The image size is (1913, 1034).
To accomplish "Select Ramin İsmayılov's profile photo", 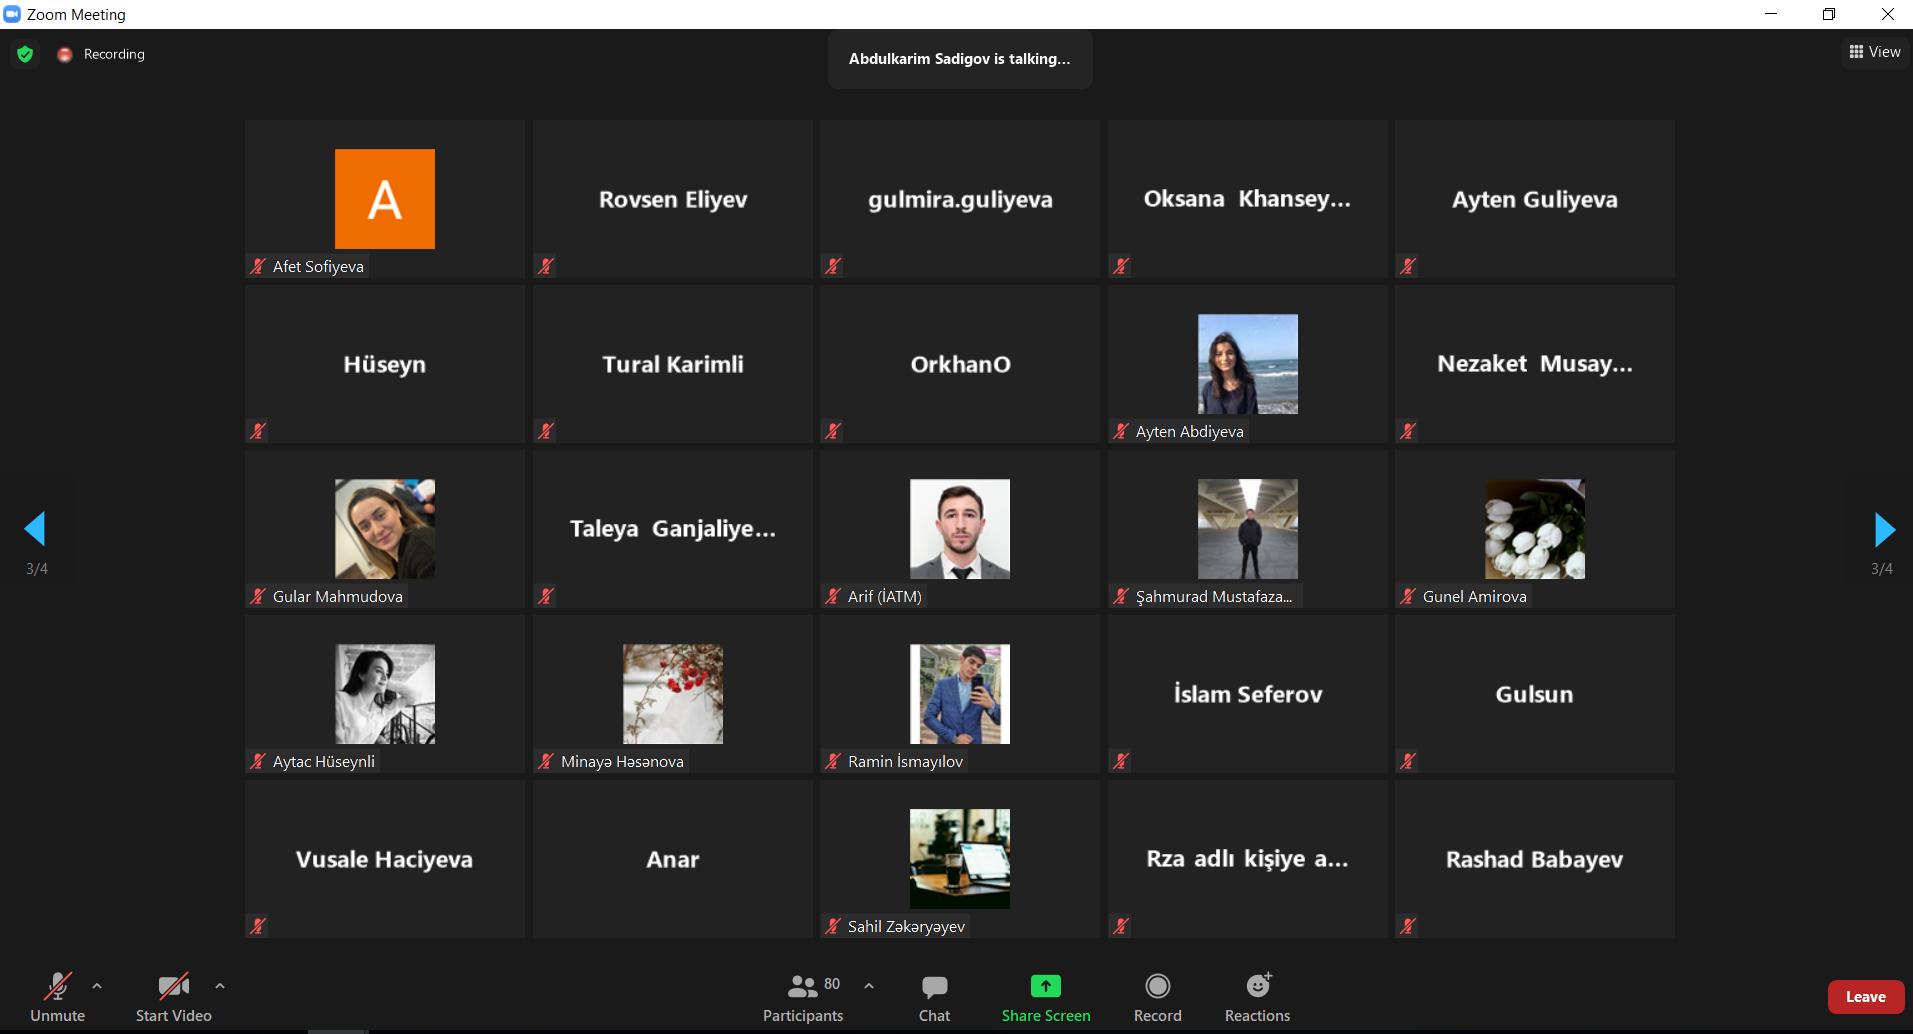I will (x=960, y=694).
